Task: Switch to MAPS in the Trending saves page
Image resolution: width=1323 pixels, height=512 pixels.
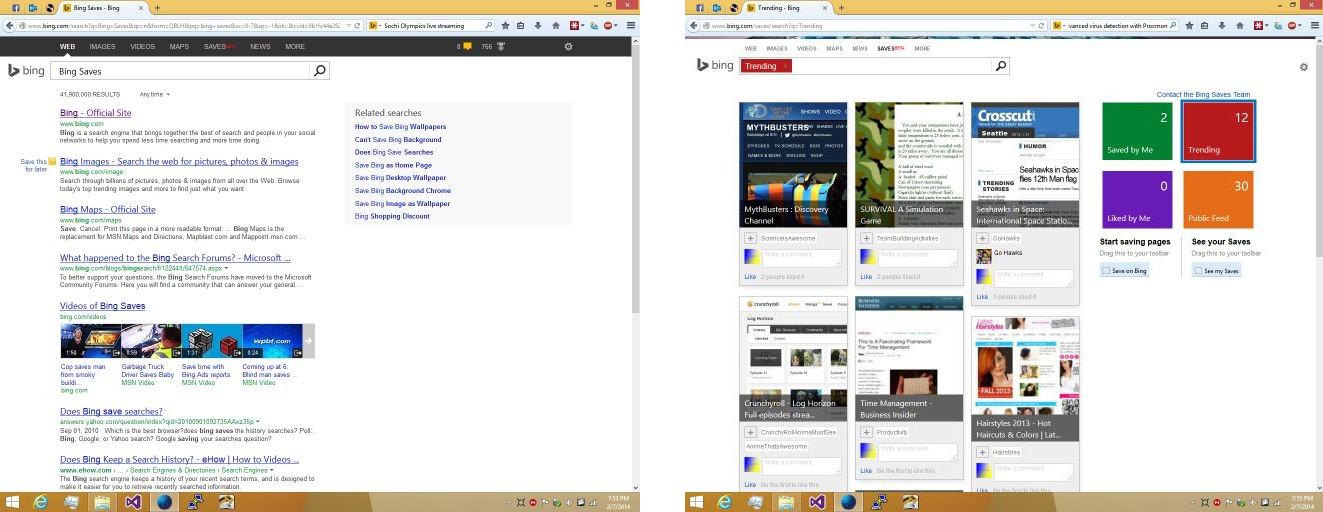Action: tap(834, 48)
